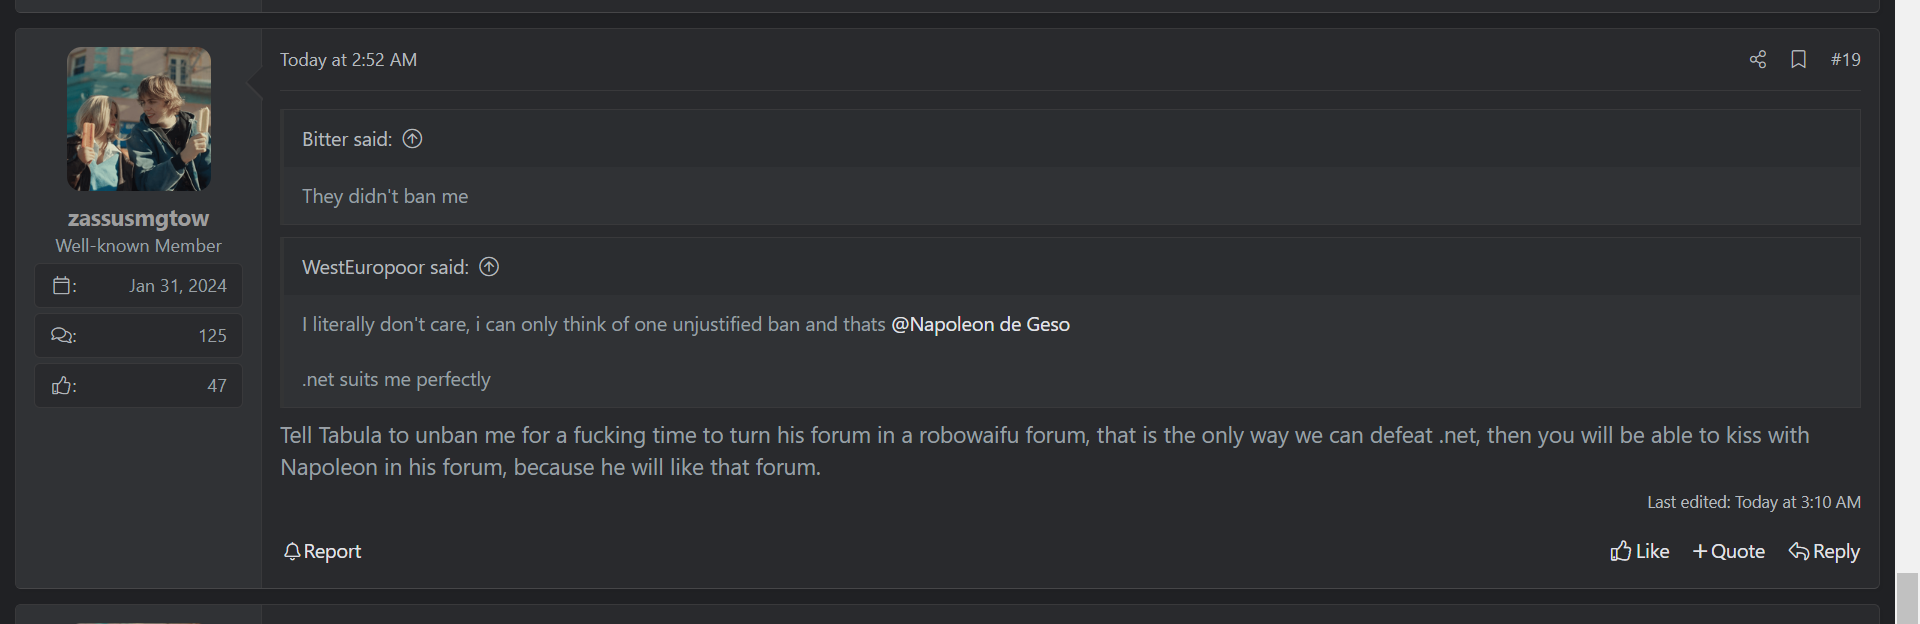Image resolution: width=1920 pixels, height=624 pixels.
Task: Click the "WestEuropoor said:" quote header
Action: pos(385,268)
